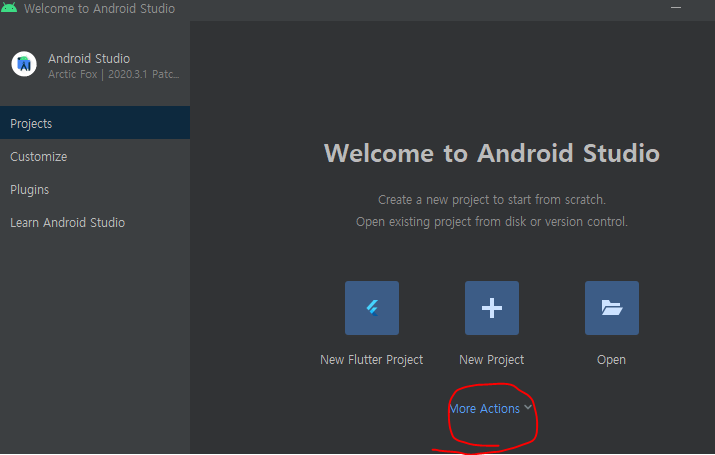The image size is (715, 455).
Task: Click the New Project label
Action: tap(492, 360)
